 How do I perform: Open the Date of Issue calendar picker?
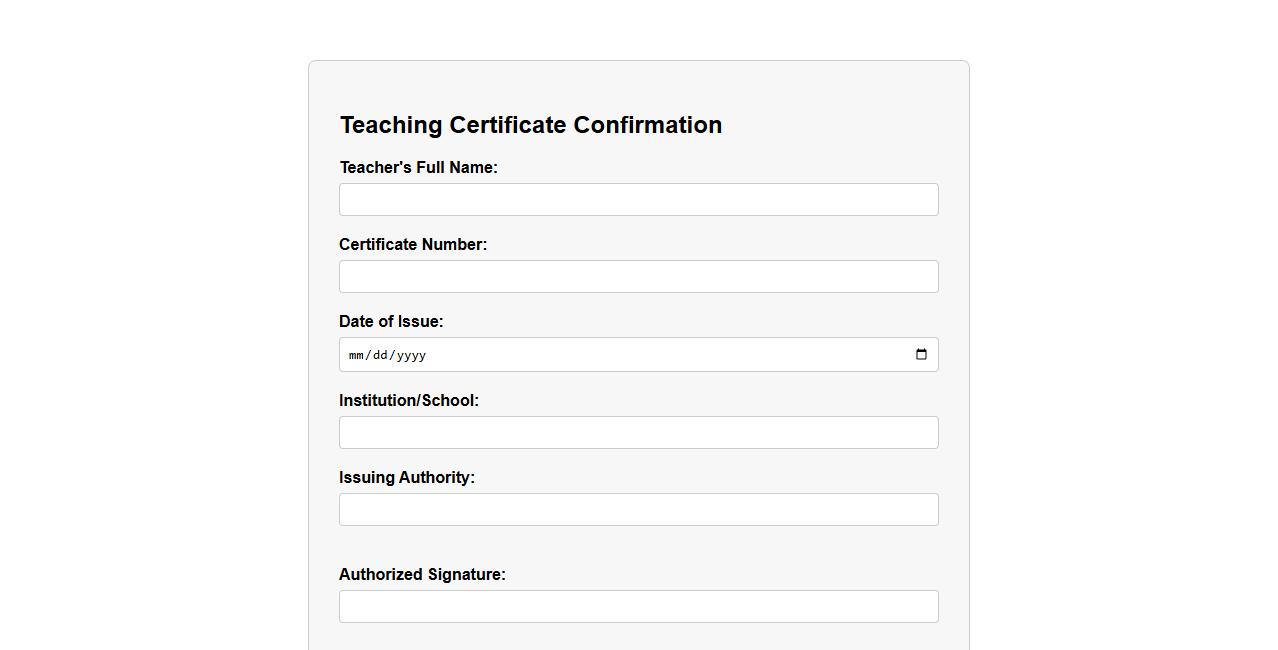(x=921, y=355)
